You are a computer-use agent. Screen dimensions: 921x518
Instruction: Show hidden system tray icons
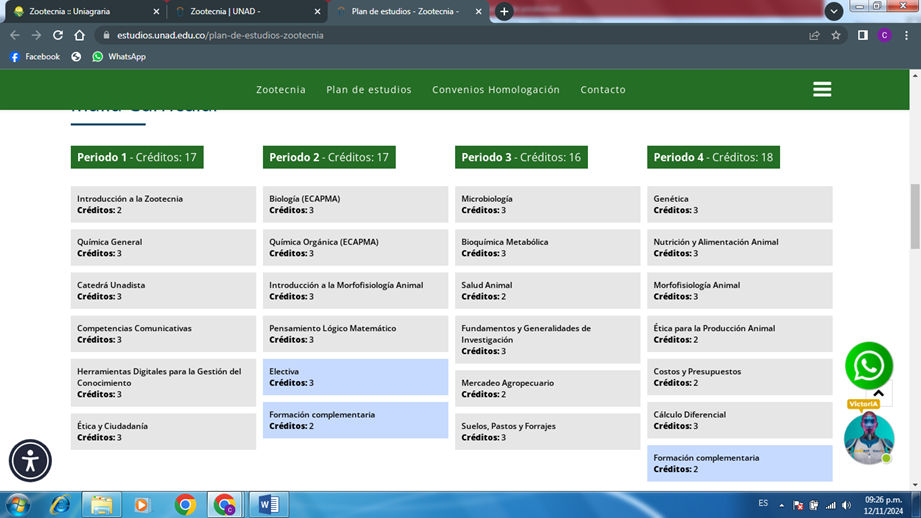click(782, 505)
